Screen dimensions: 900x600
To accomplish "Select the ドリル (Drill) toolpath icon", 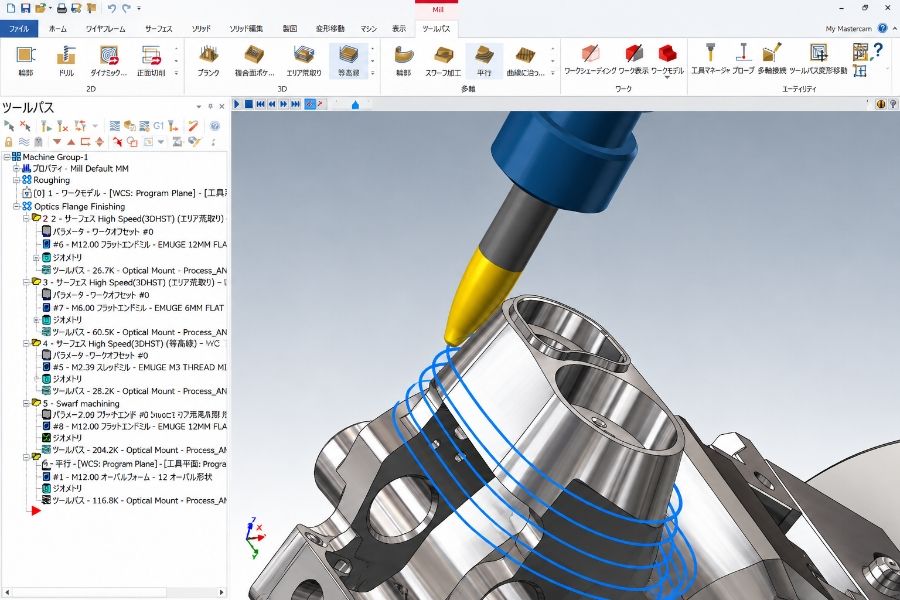I will point(67,60).
